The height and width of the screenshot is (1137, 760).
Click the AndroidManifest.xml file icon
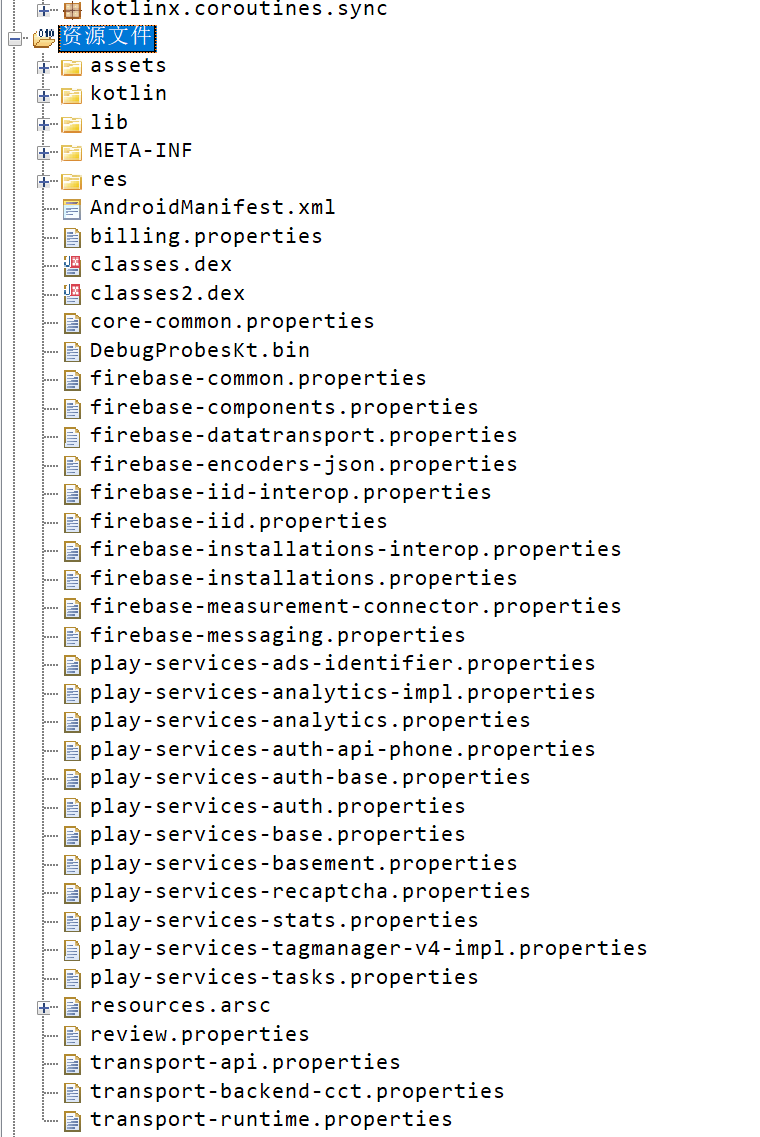72,209
